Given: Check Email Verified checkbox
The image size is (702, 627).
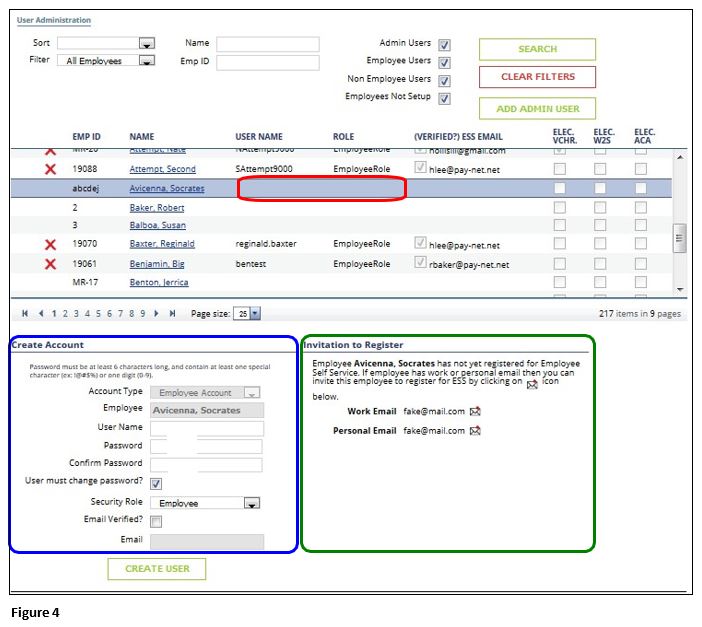Looking at the screenshot, I should [156, 521].
